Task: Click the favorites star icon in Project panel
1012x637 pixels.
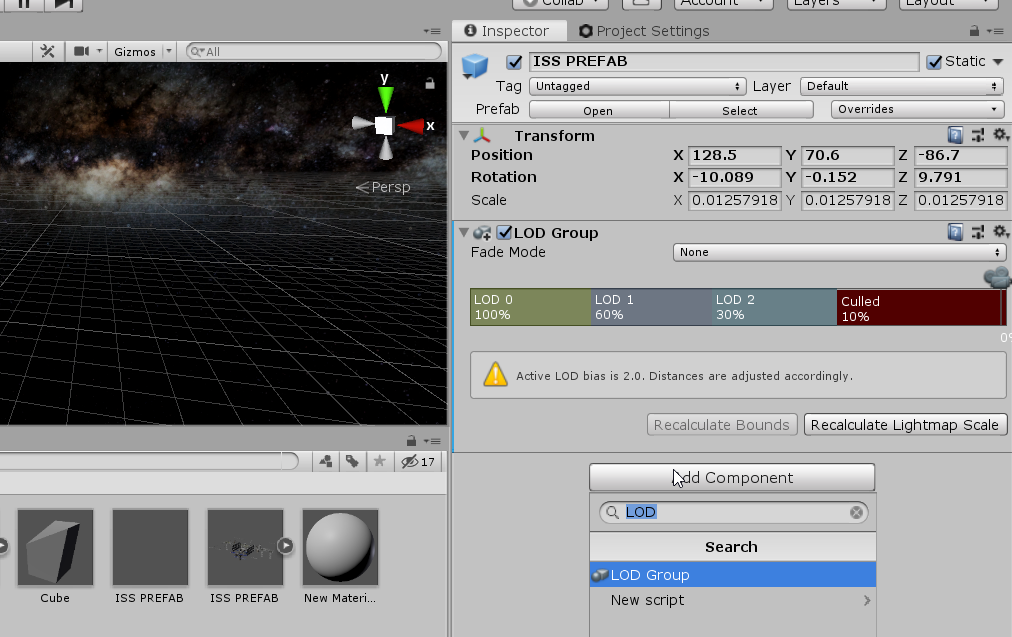Action: point(379,461)
